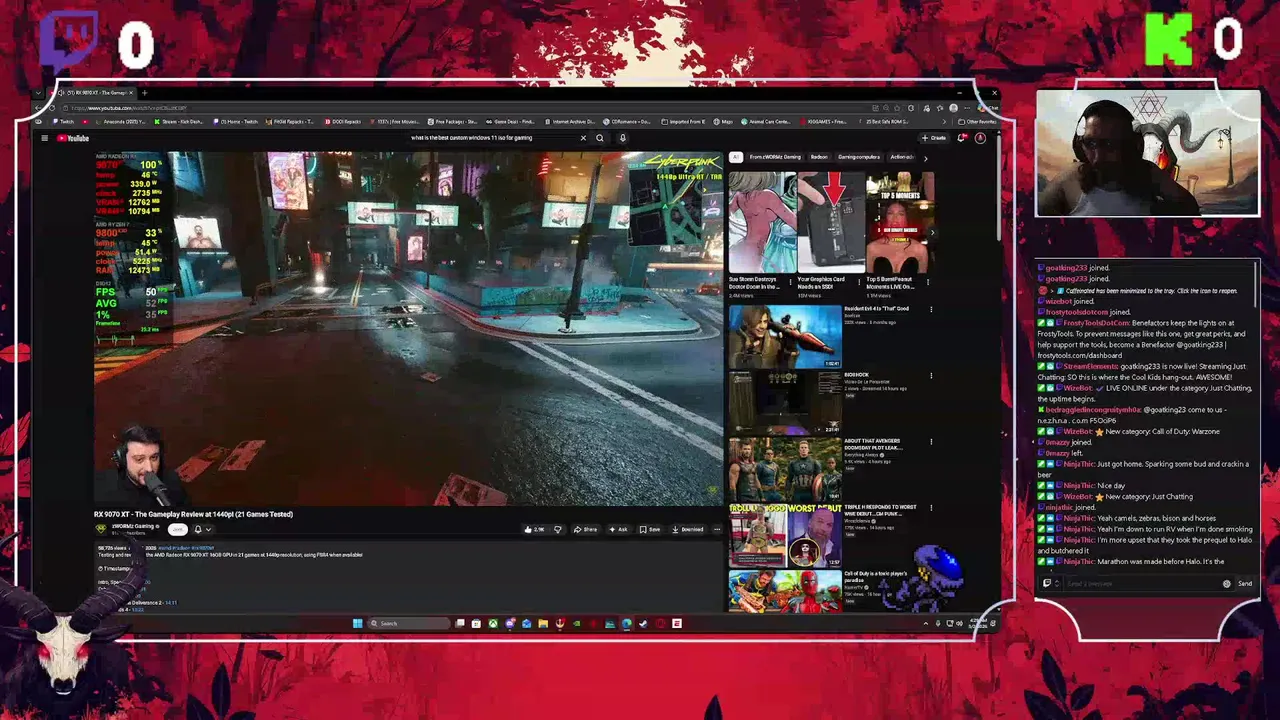Send the chat message
This screenshot has width=1280, height=720.
(x=1245, y=584)
